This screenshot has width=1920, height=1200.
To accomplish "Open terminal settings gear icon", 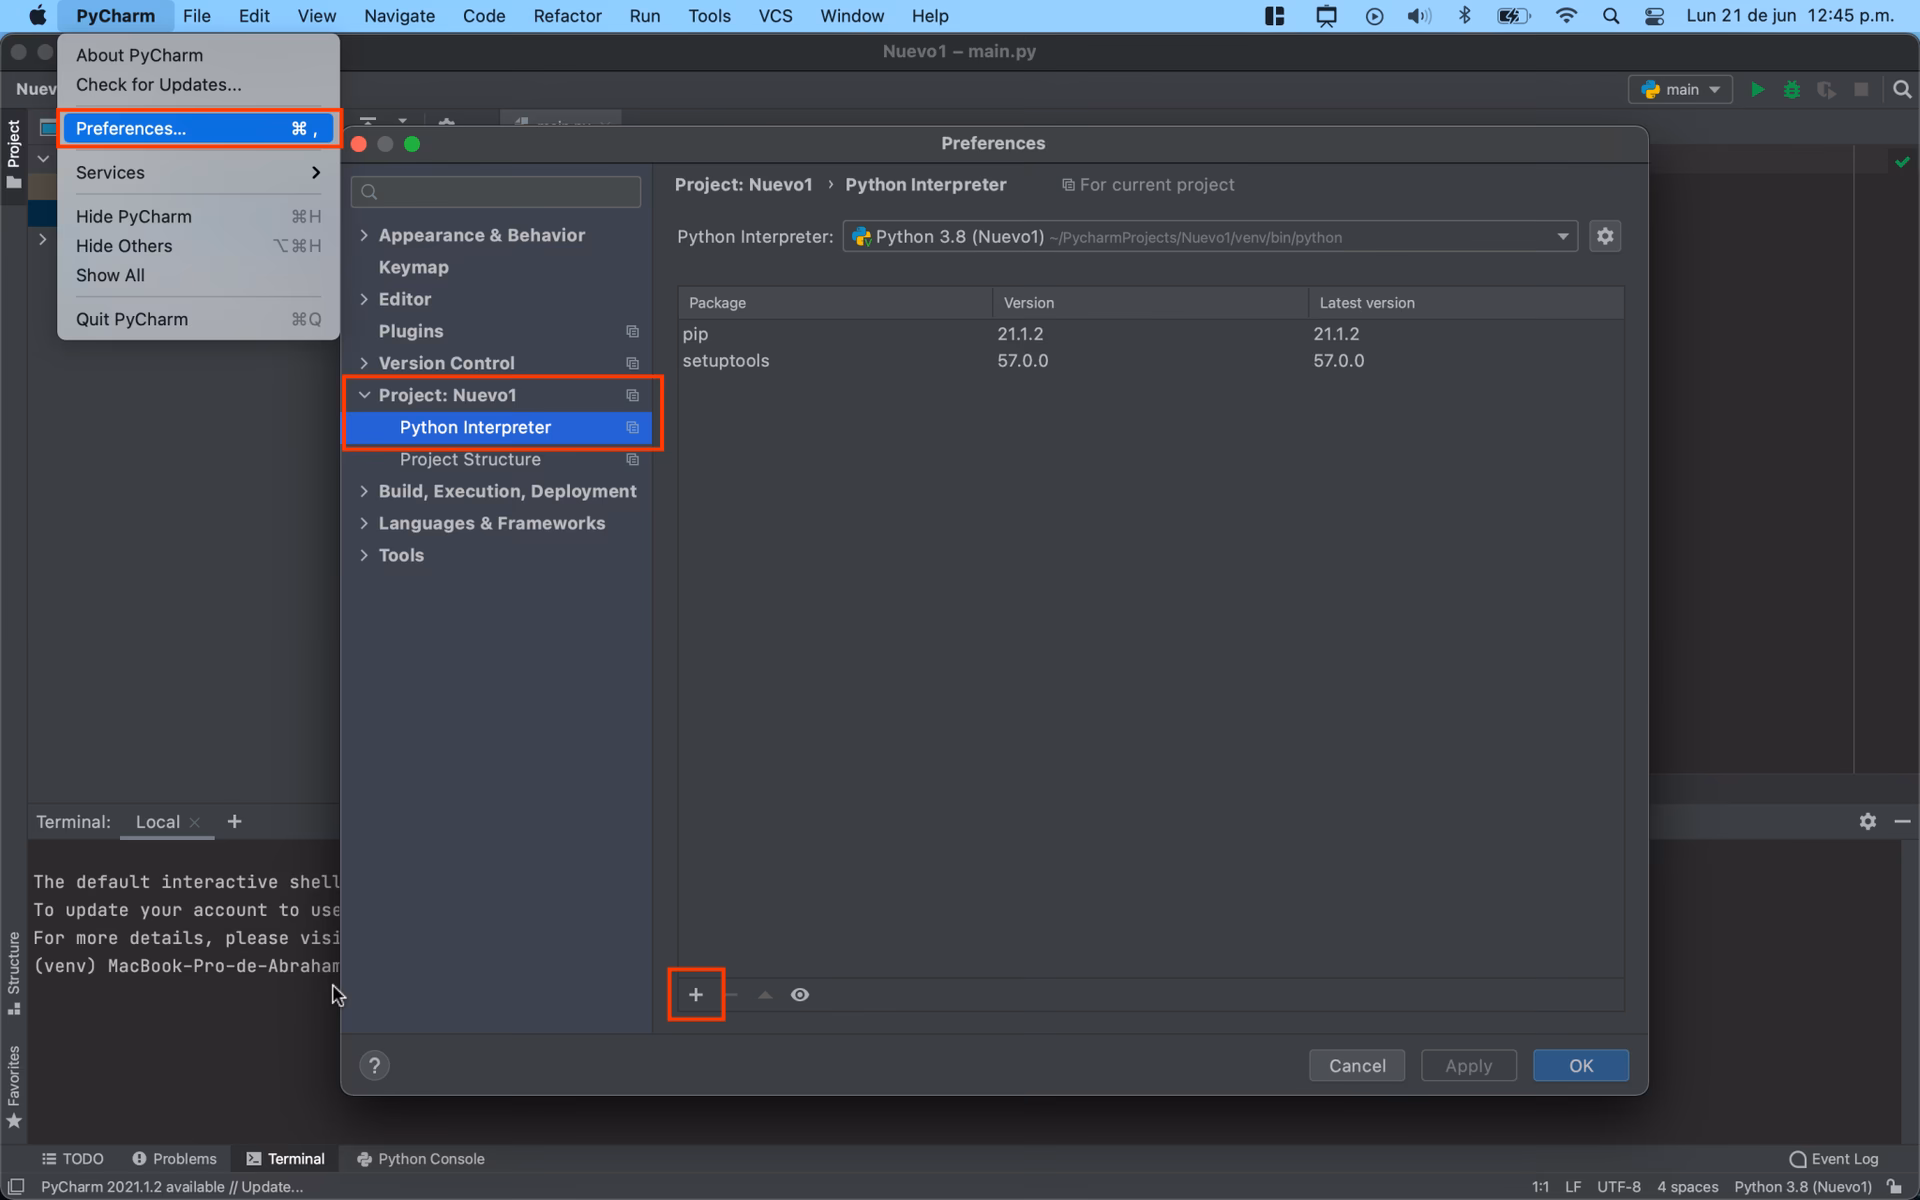I will (x=1868, y=821).
